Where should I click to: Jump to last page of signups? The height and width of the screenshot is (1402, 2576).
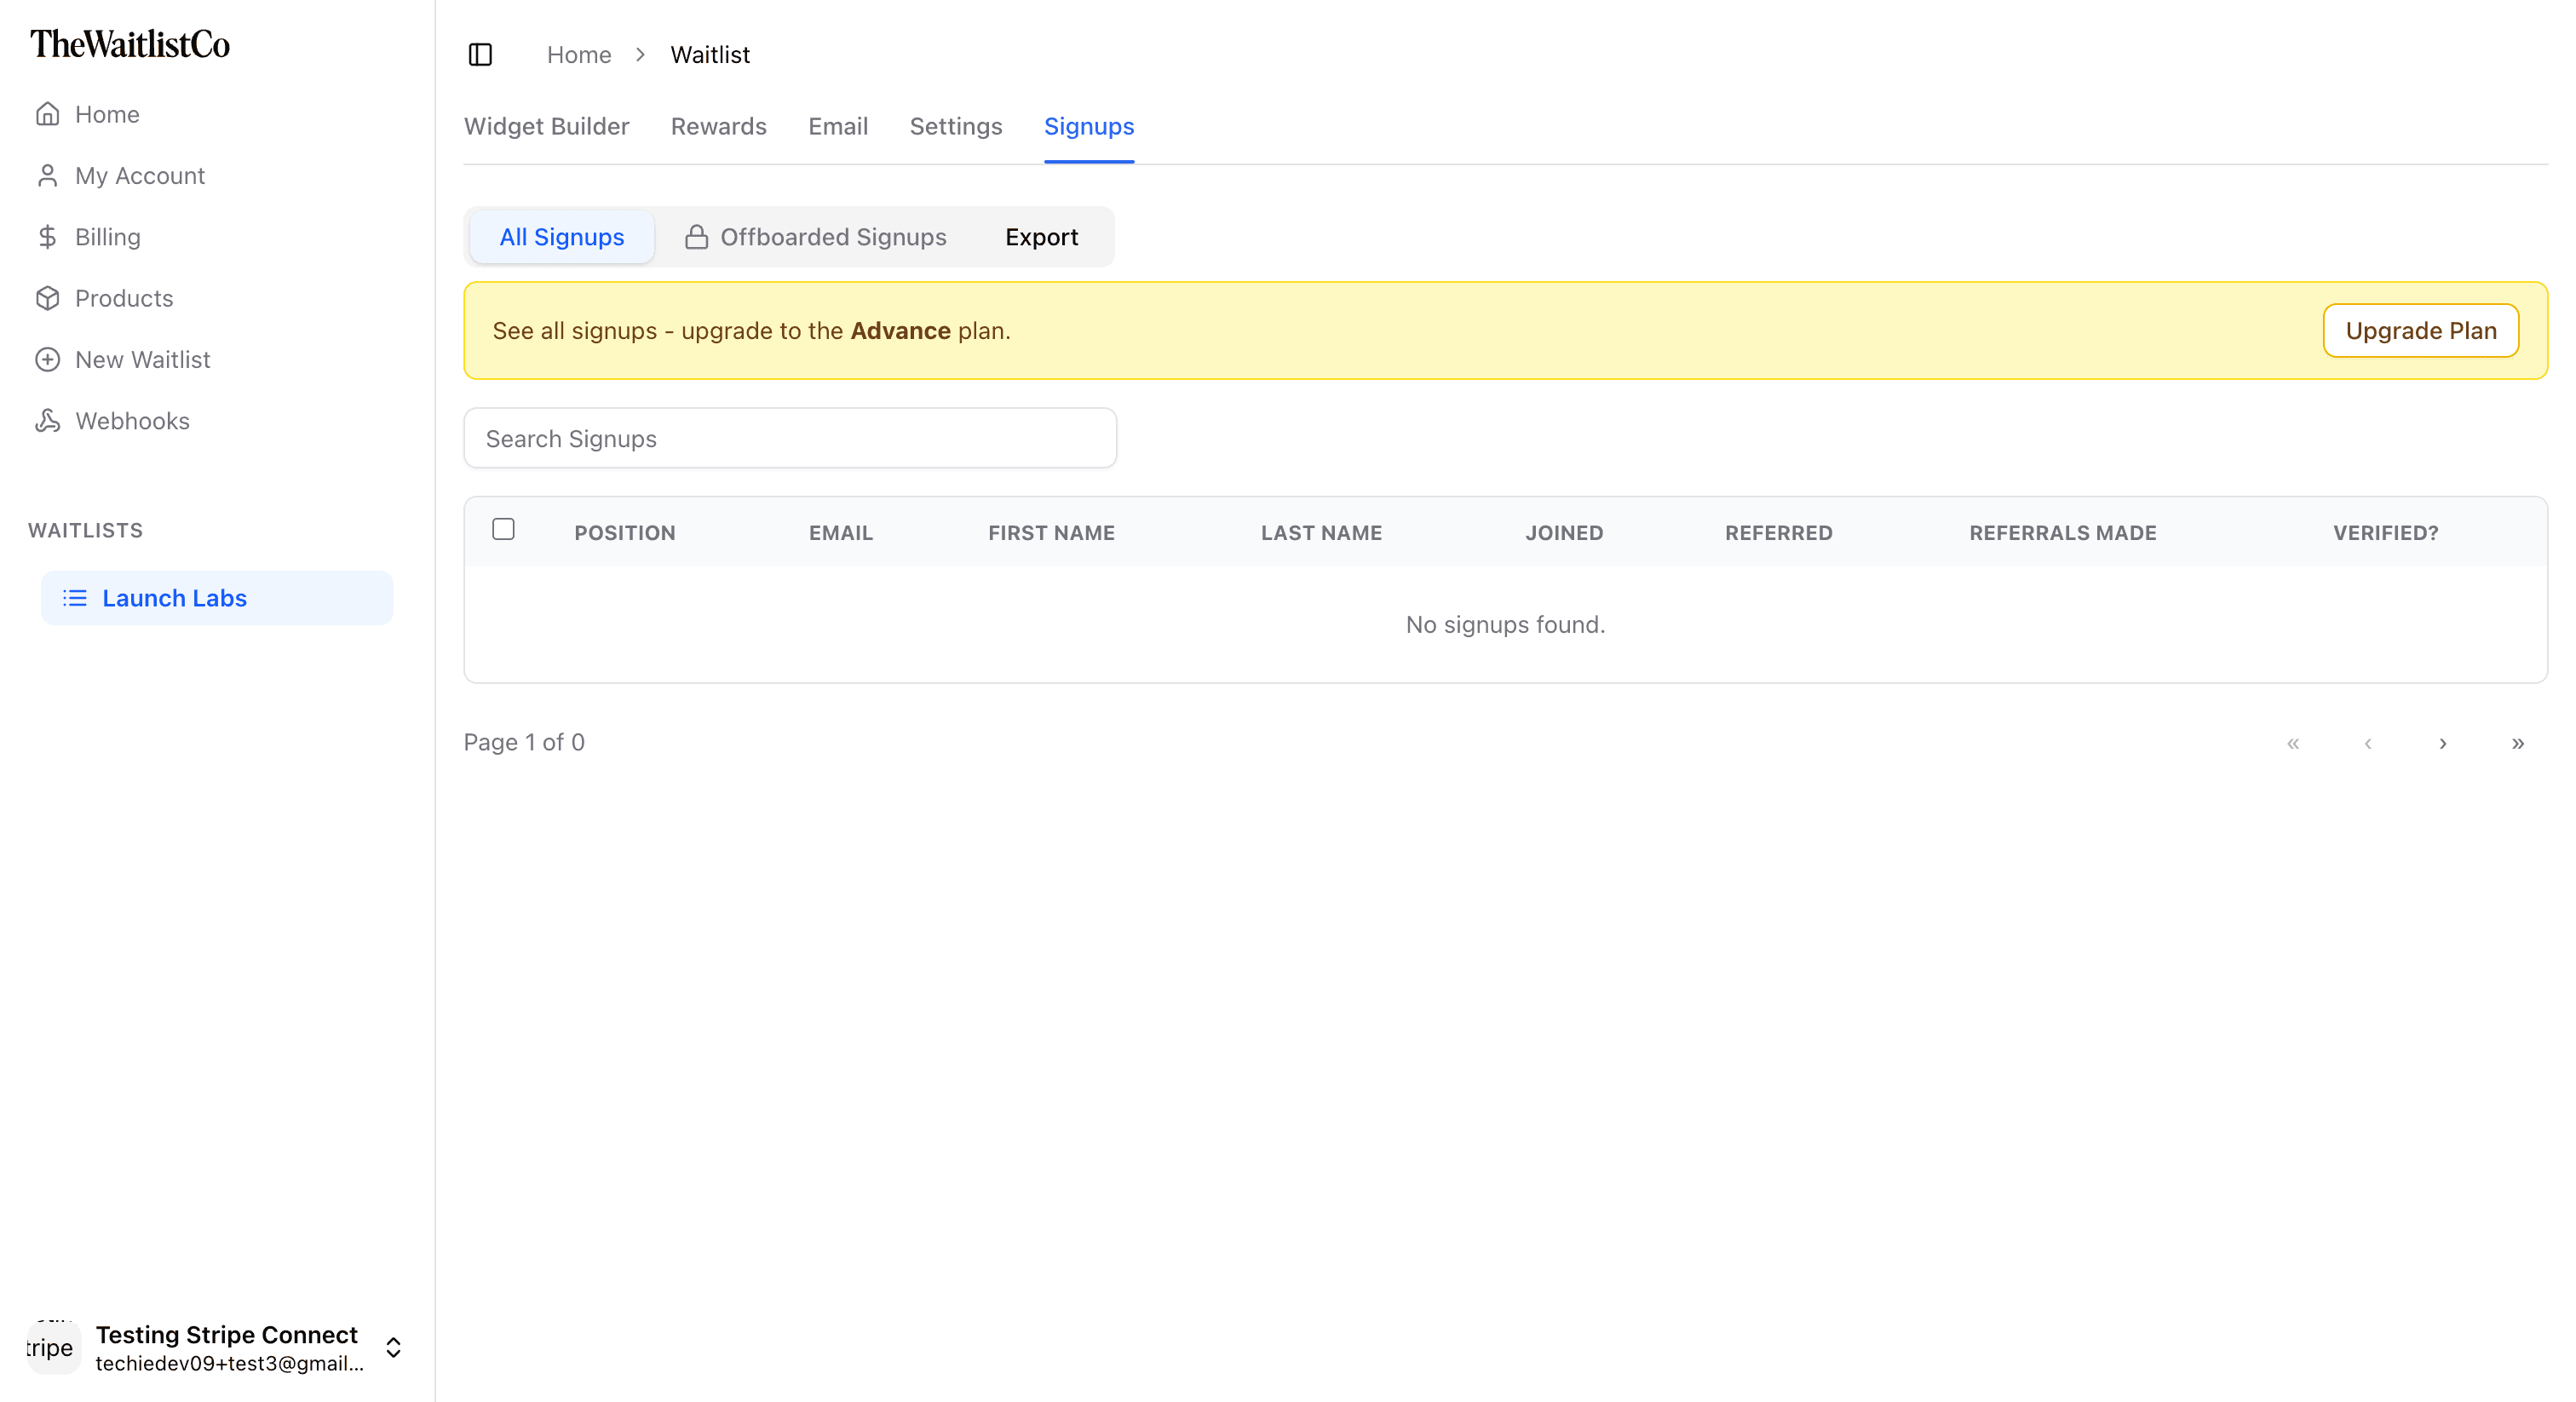[x=2517, y=743]
